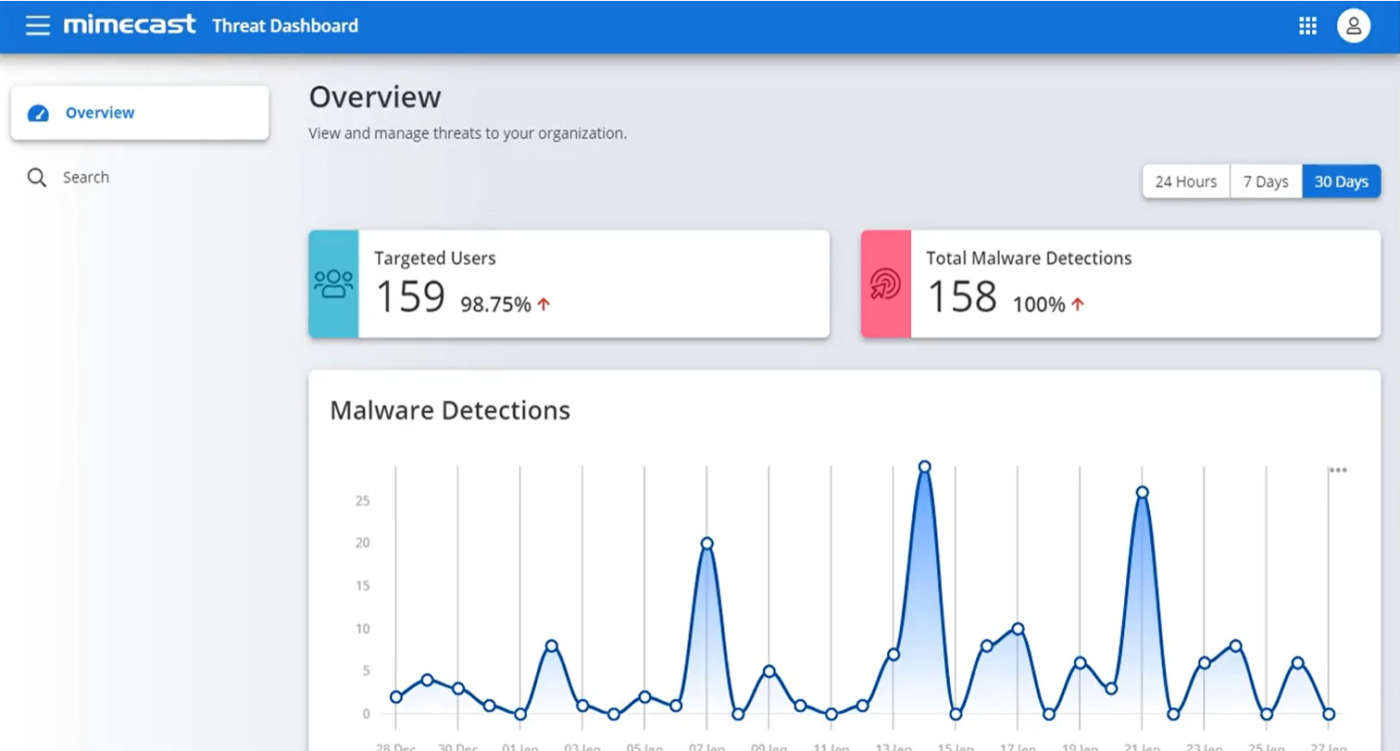
Task: Click the chart data point at value 20
Action: (707, 544)
